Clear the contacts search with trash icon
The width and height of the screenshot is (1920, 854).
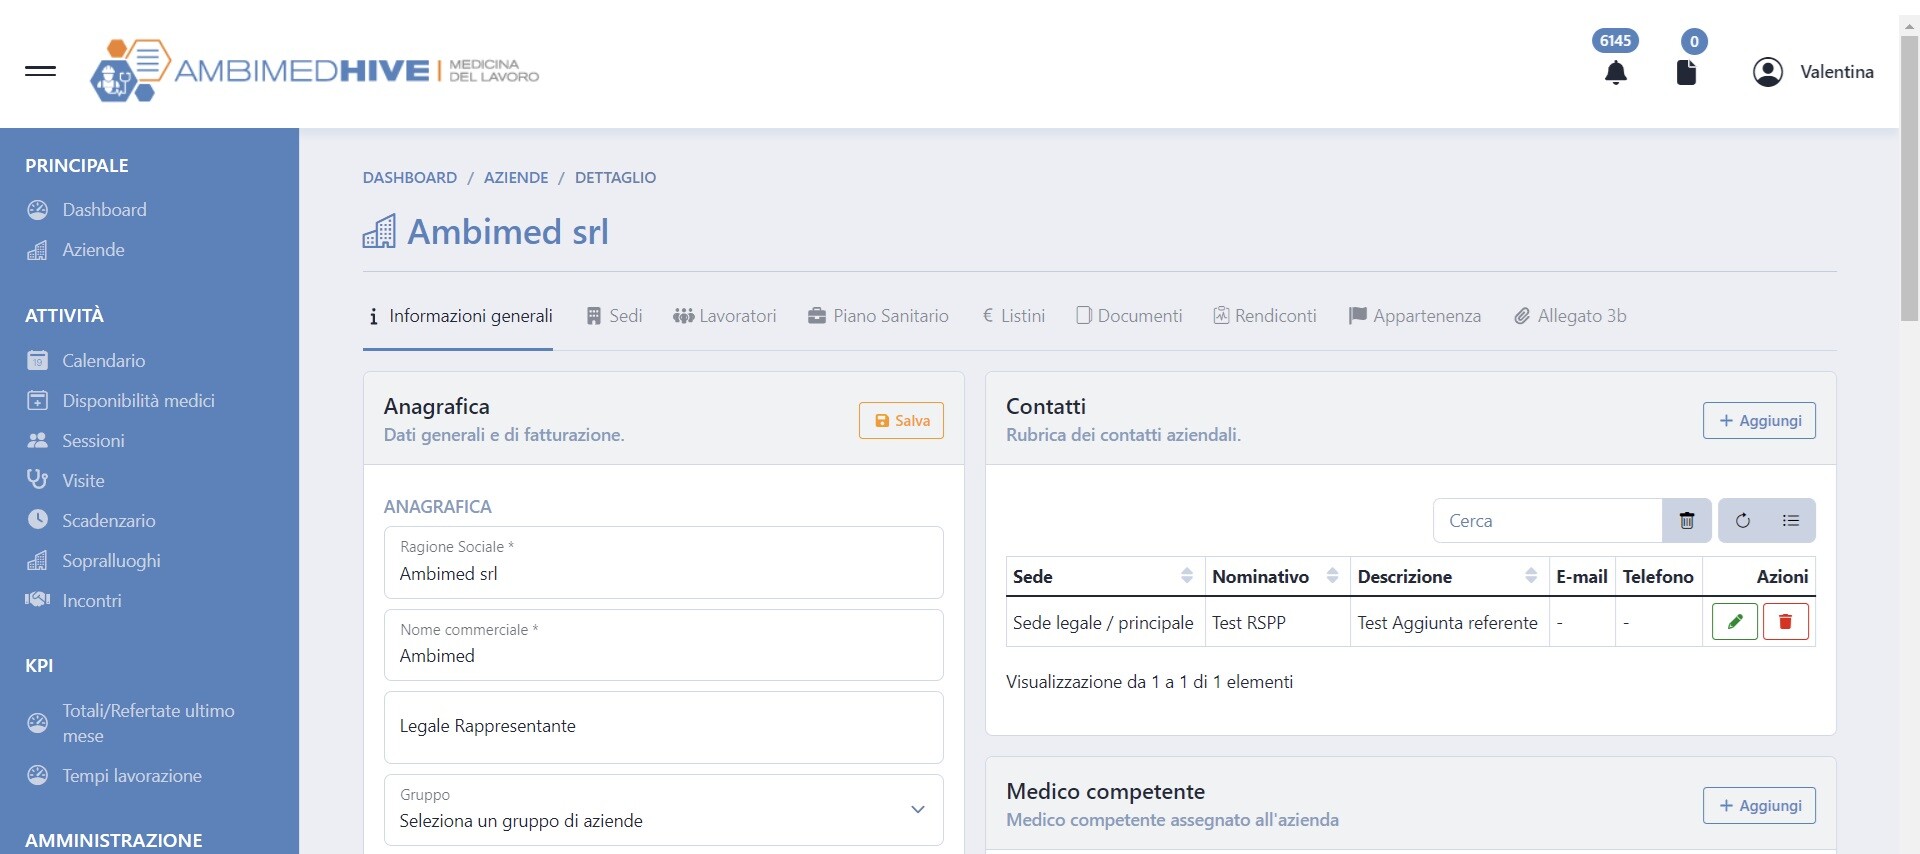1687,521
